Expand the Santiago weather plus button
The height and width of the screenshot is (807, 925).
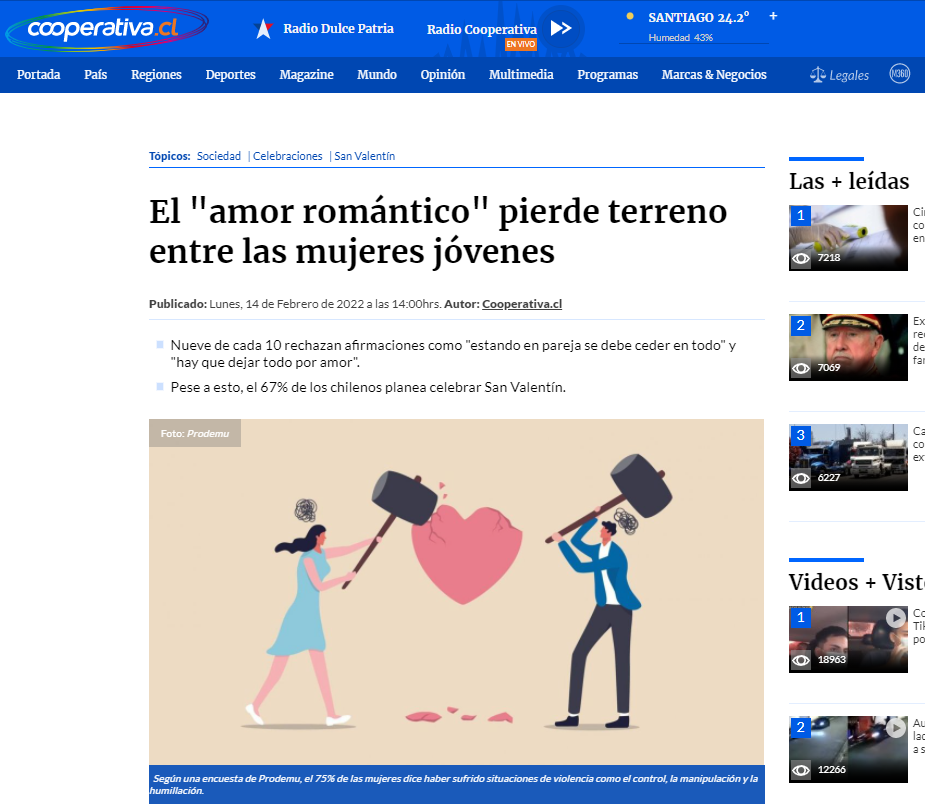(773, 17)
